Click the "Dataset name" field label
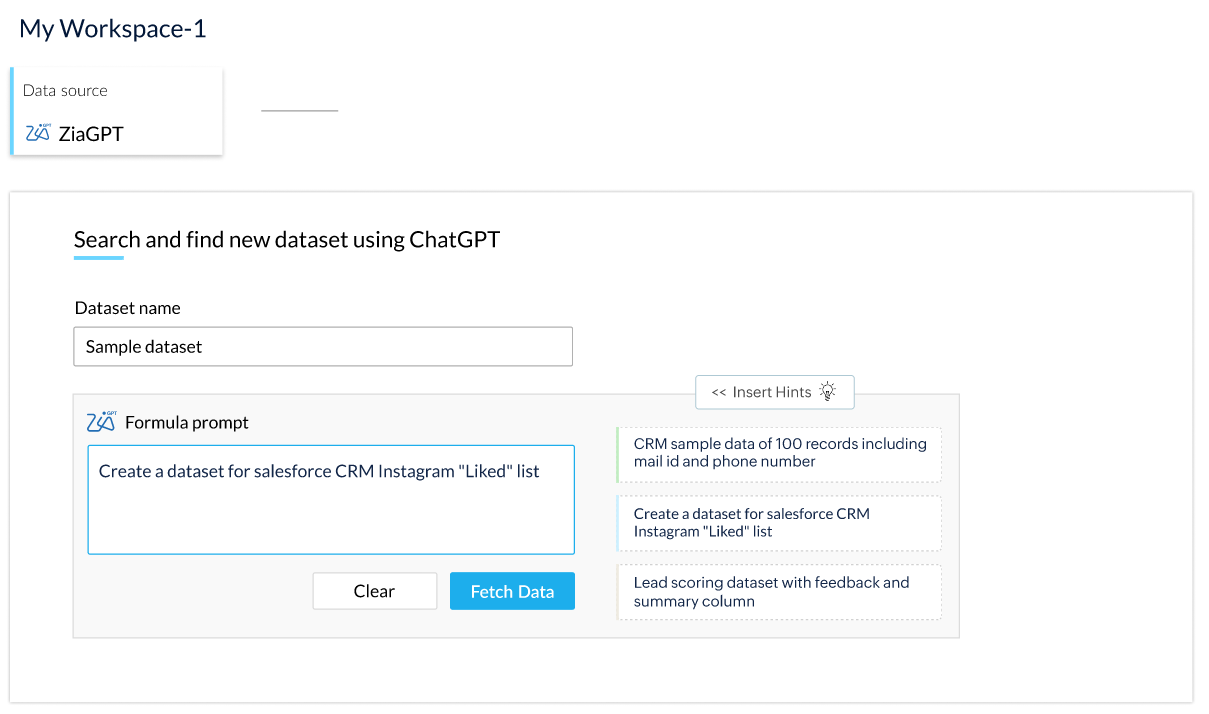 (x=127, y=308)
